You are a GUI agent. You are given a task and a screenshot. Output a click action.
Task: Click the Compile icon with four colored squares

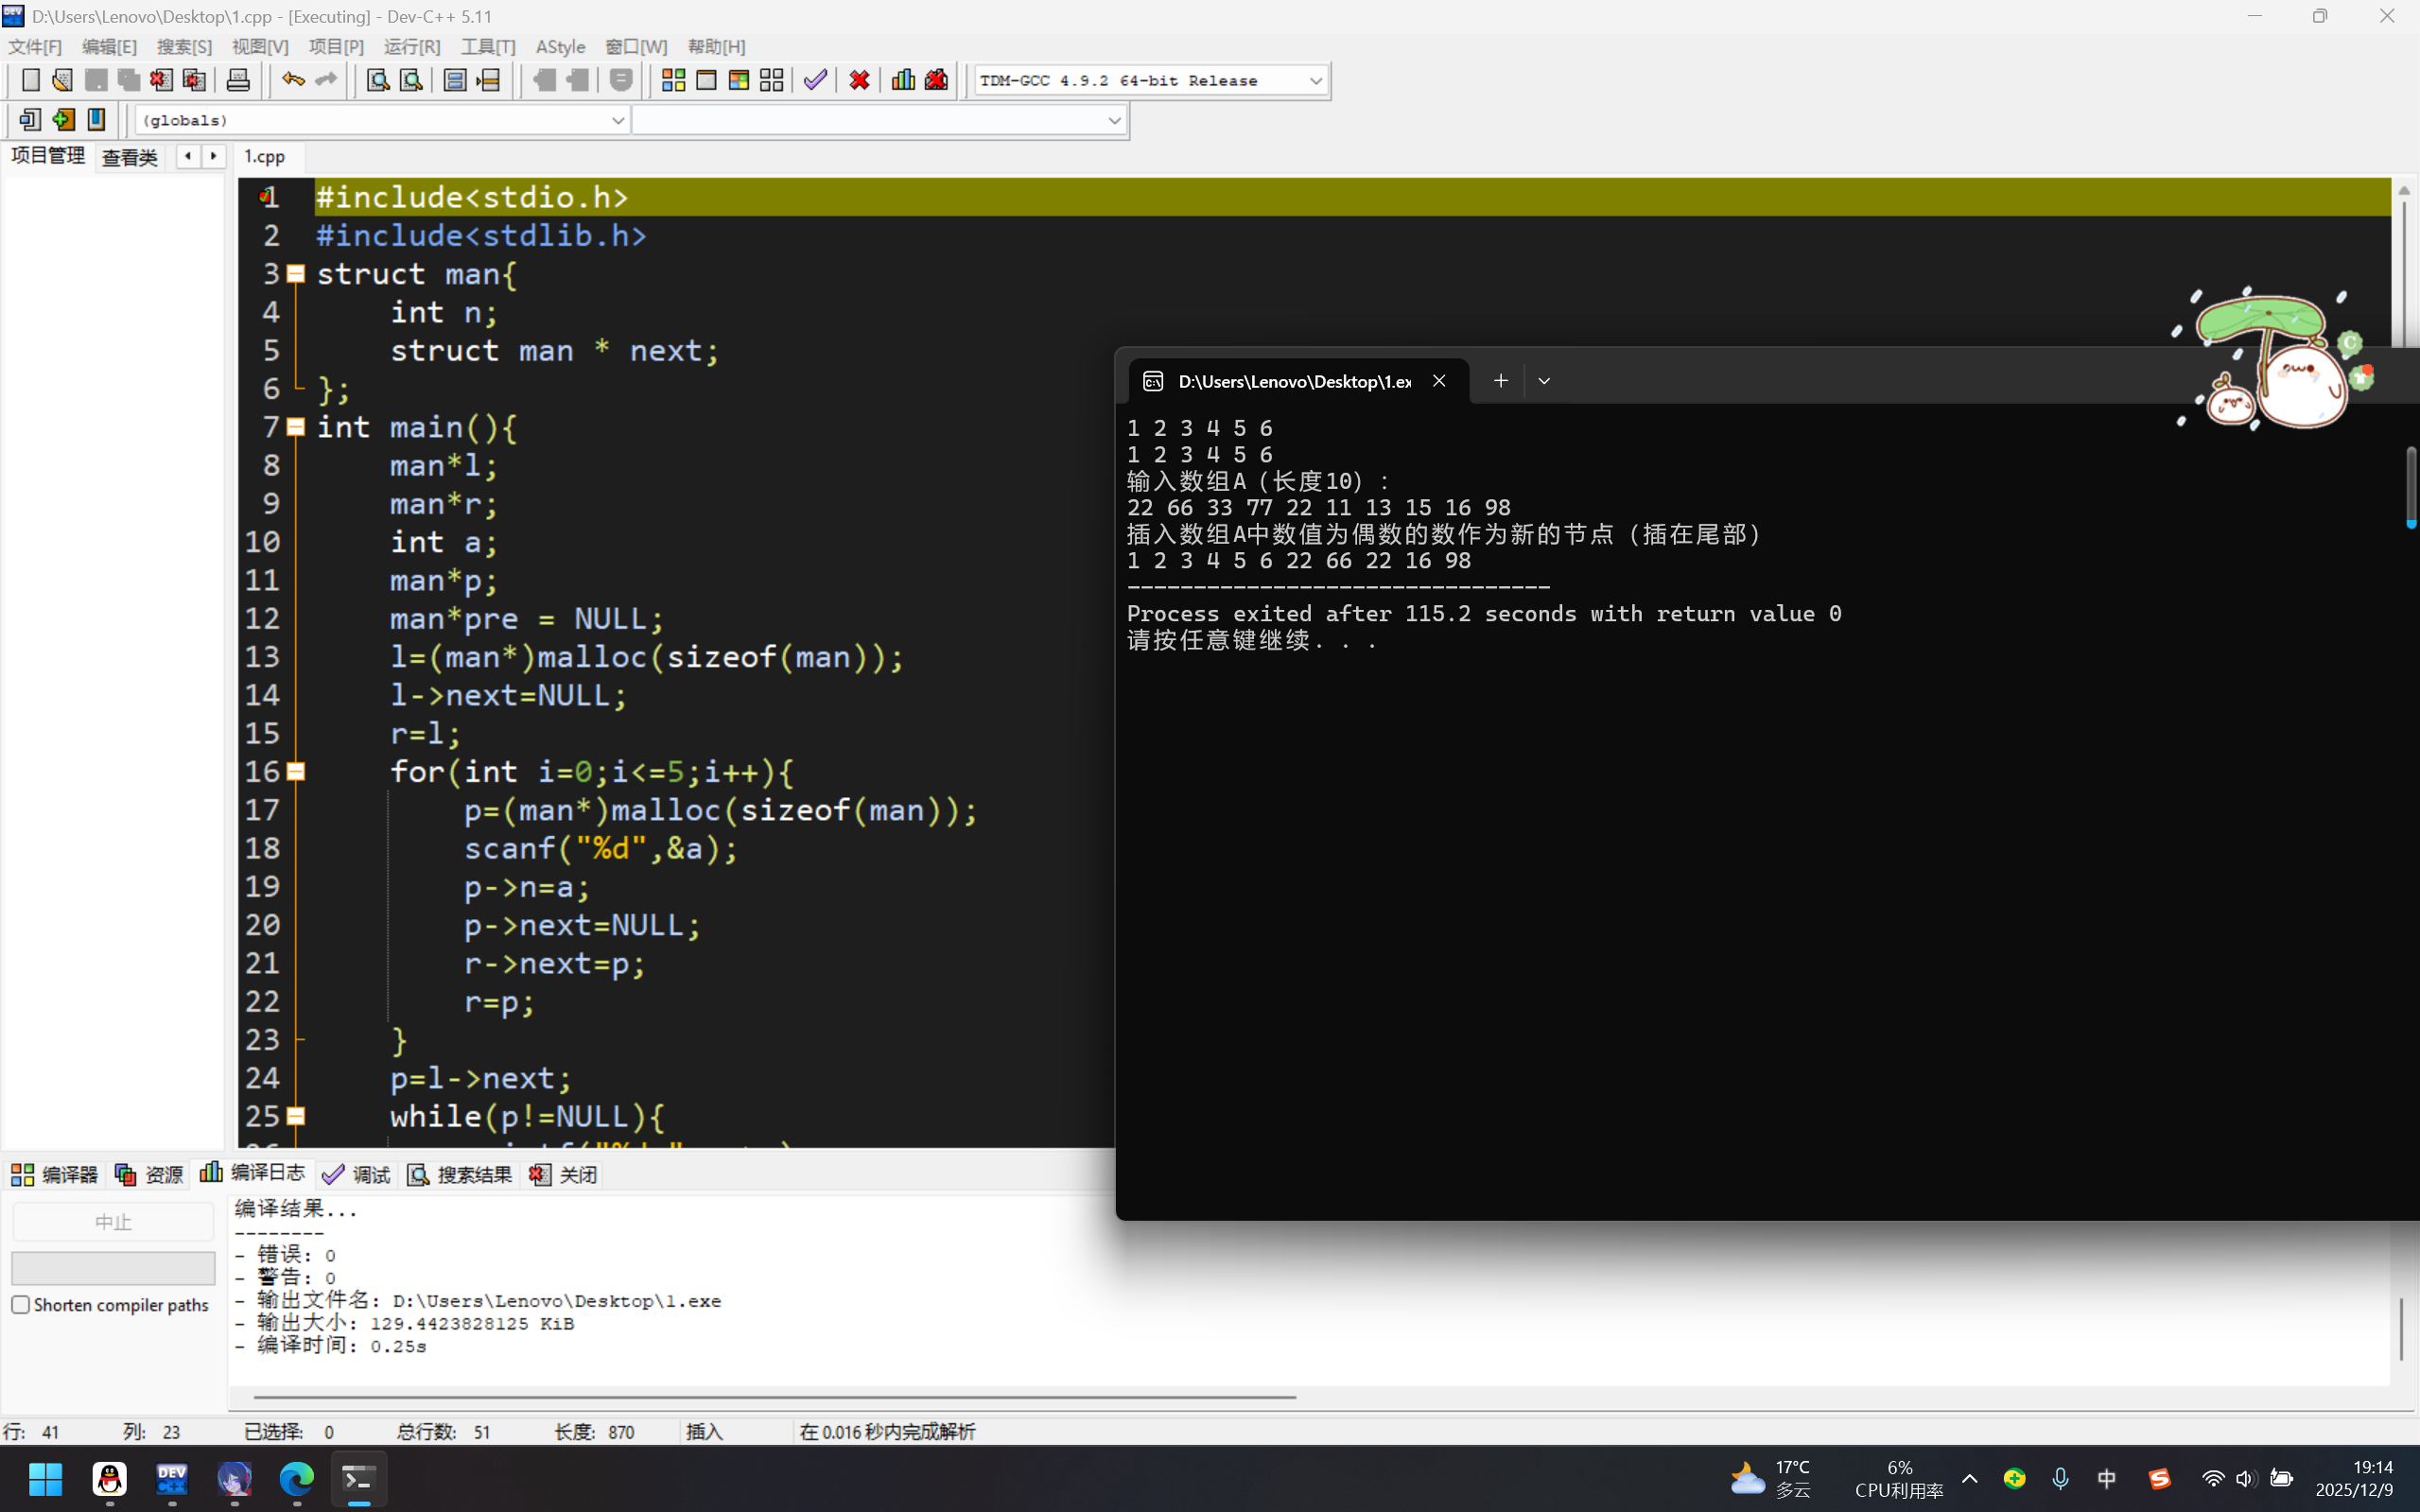pyautogui.click(x=673, y=80)
